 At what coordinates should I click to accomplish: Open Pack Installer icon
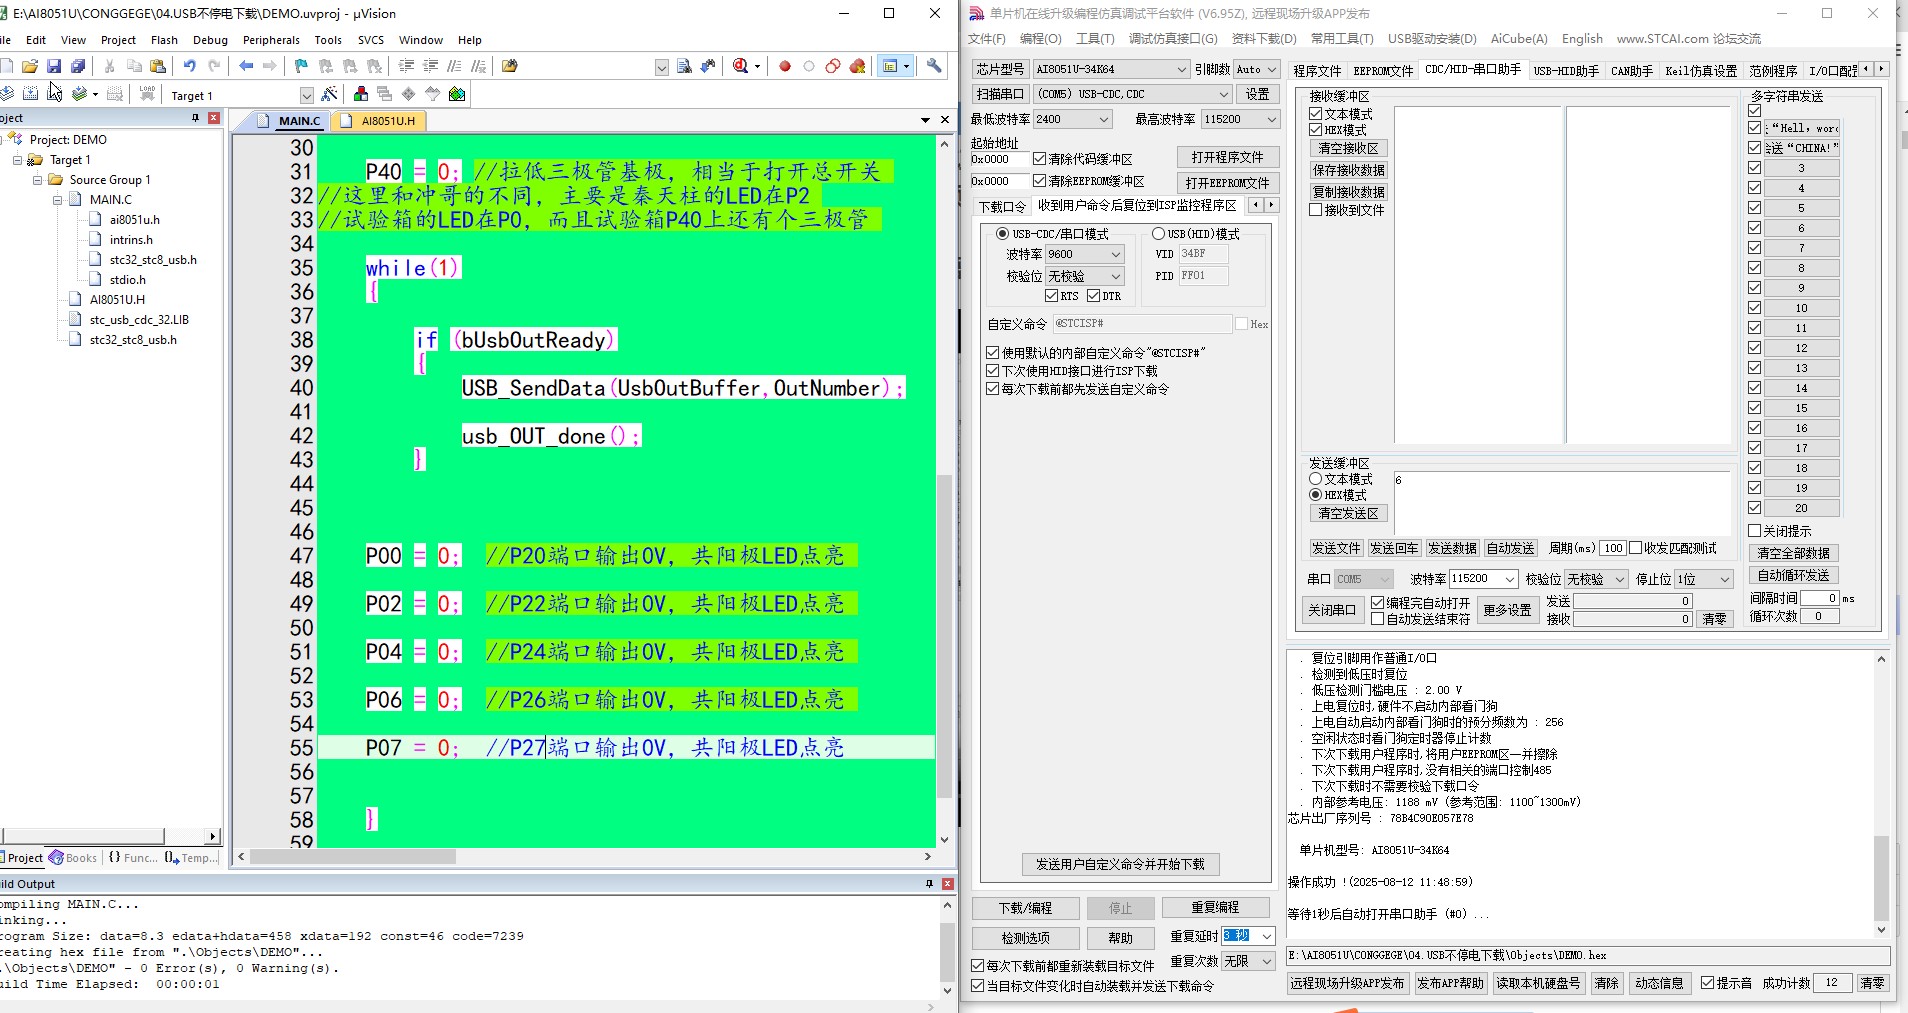point(457,94)
